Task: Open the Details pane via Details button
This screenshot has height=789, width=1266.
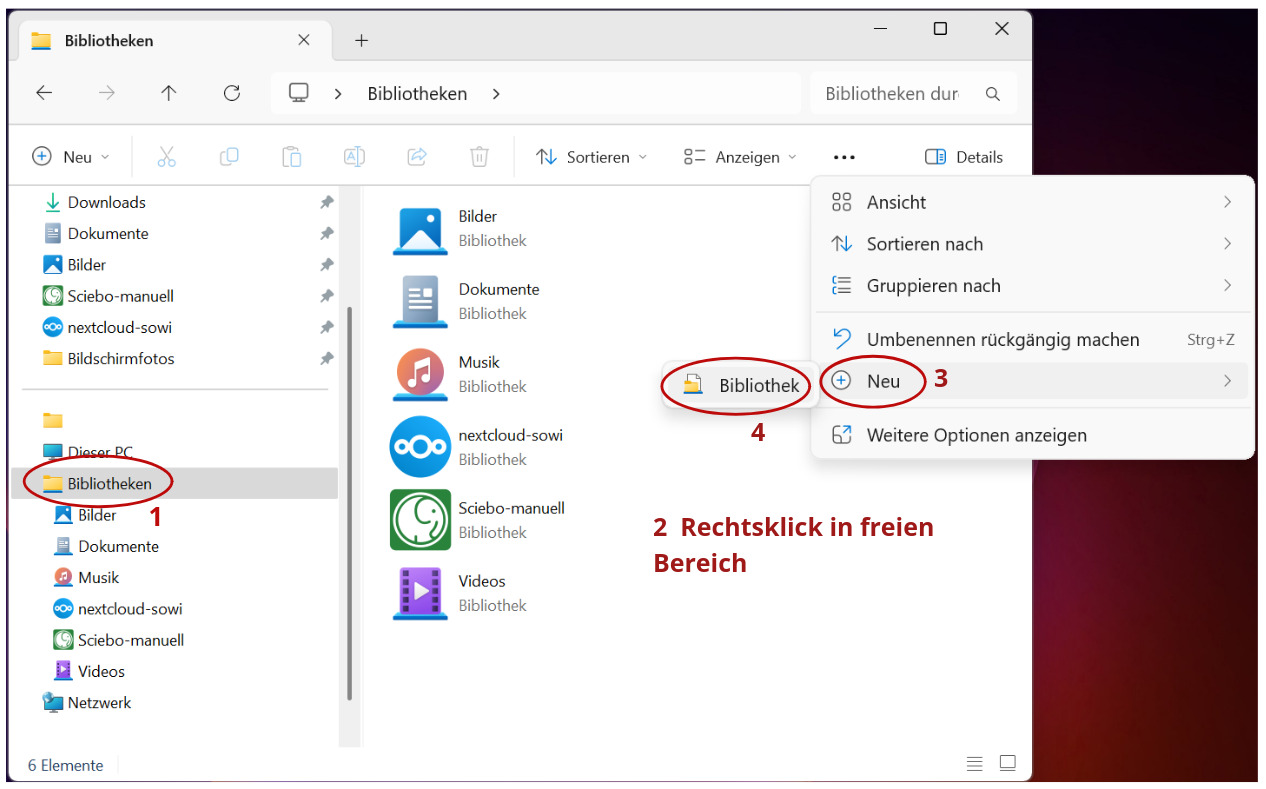Action: (x=963, y=157)
